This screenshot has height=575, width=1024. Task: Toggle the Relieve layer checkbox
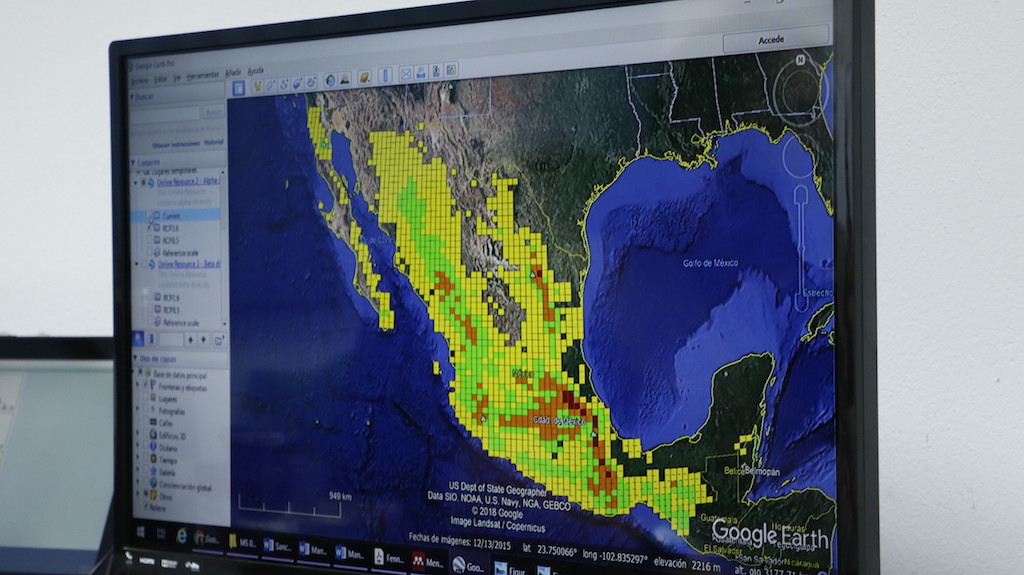pos(146,506)
